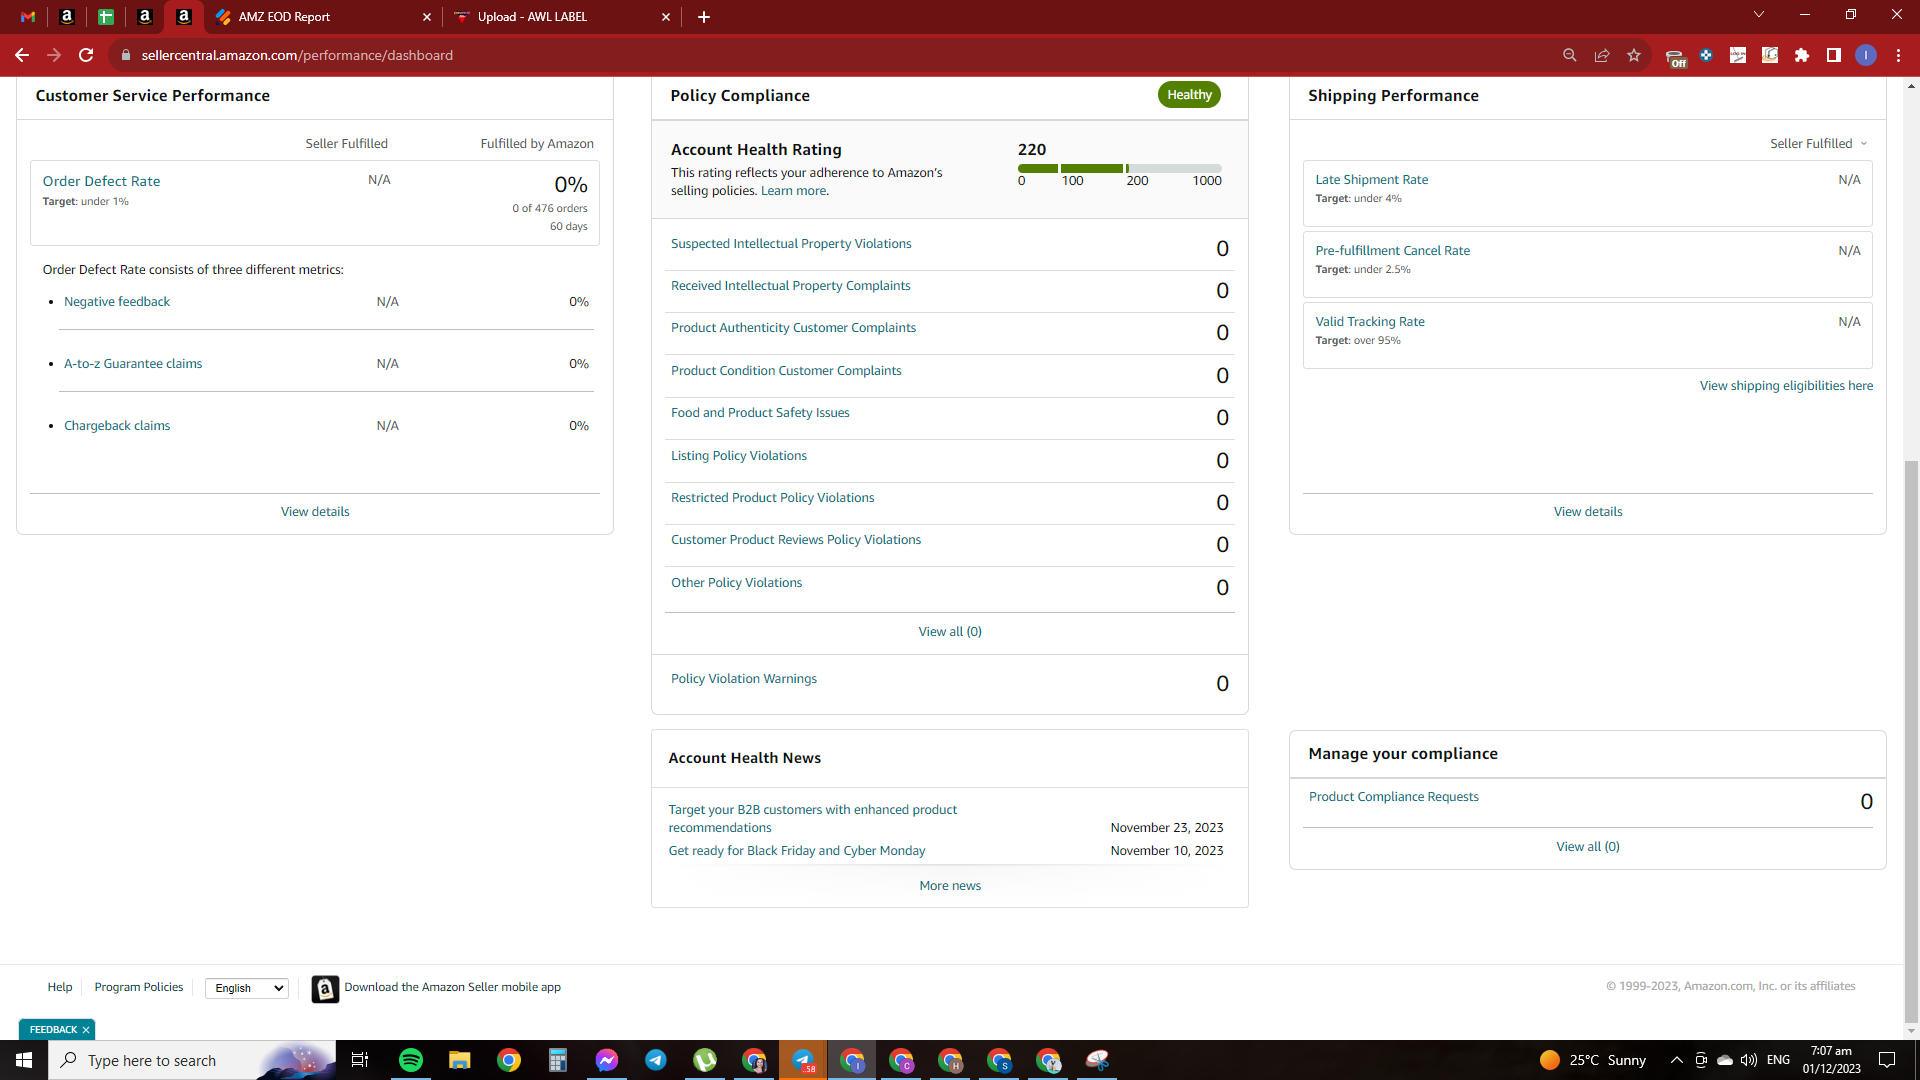The image size is (1920, 1080).
Task: Open the Chrome three-dot menu
Action: click(1898, 55)
